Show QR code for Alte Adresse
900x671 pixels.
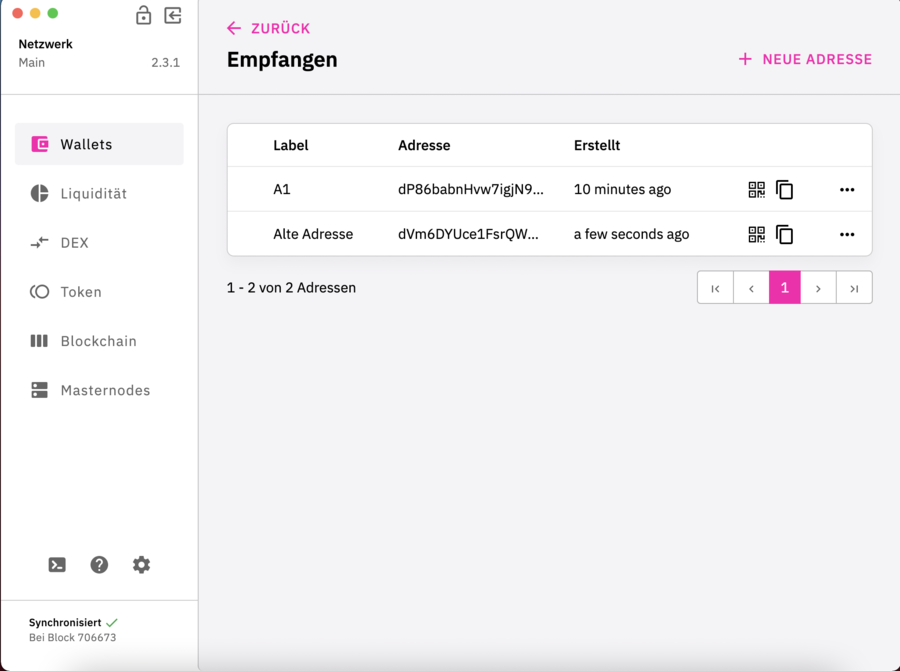coord(756,235)
